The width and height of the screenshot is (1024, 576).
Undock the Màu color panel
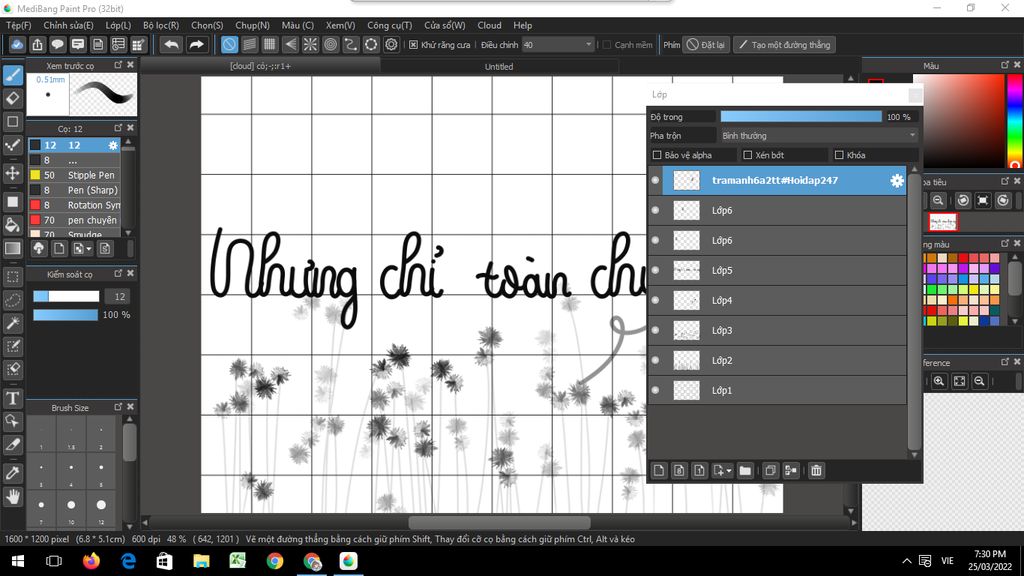[1005, 65]
